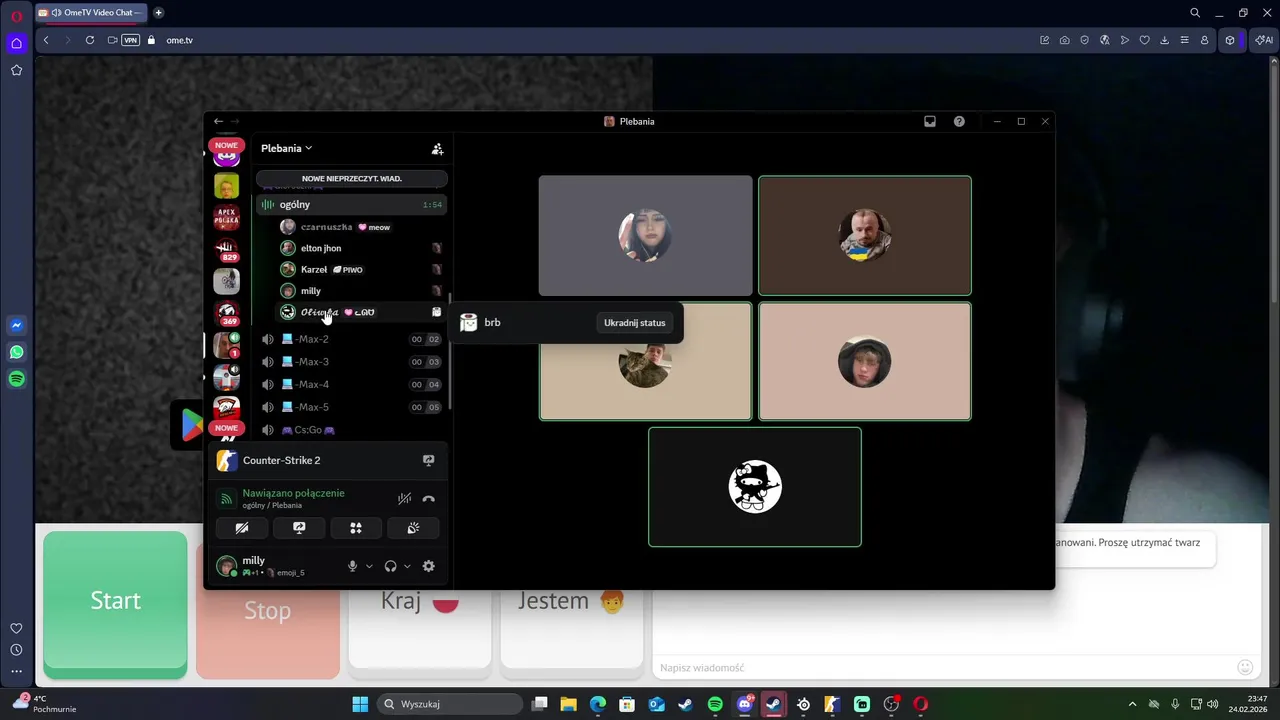This screenshot has width=1280, height=720.
Task: Select the Kraj country selector
Action: tap(420, 600)
